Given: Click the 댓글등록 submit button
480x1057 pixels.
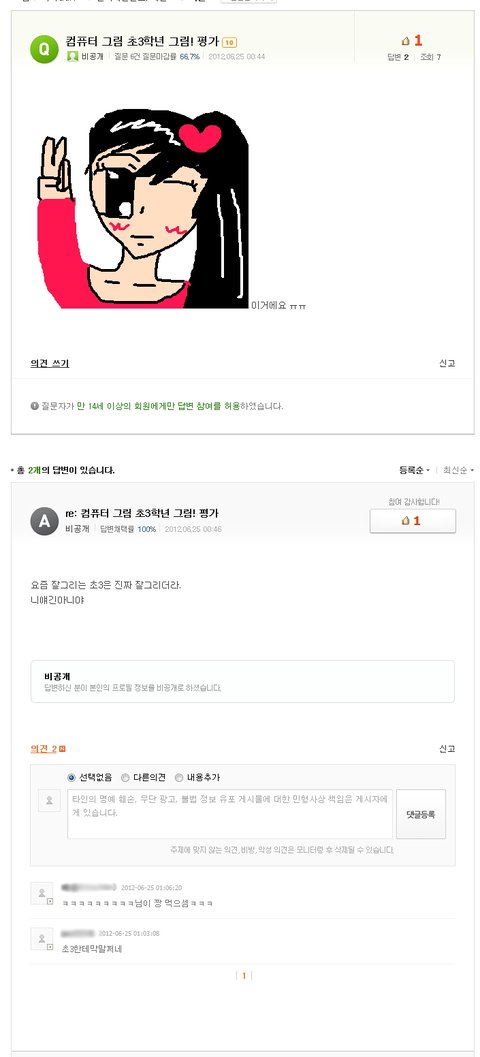Looking at the screenshot, I should [x=421, y=814].
